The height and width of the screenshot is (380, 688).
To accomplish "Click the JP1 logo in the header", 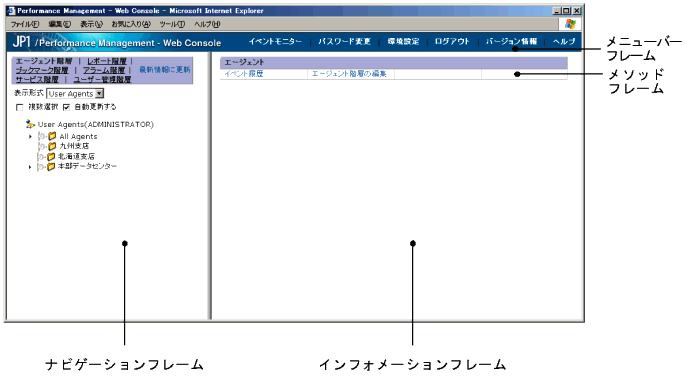I will tap(21, 42).
